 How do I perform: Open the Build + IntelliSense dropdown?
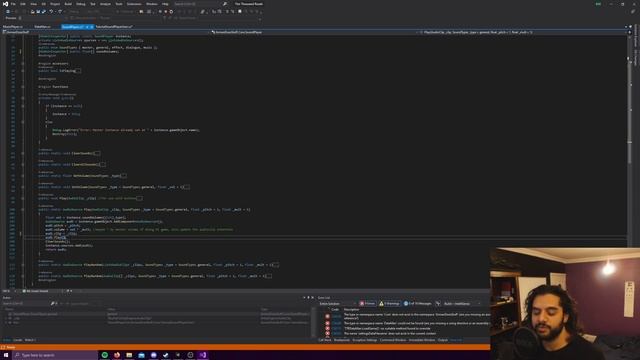(462, 304)
